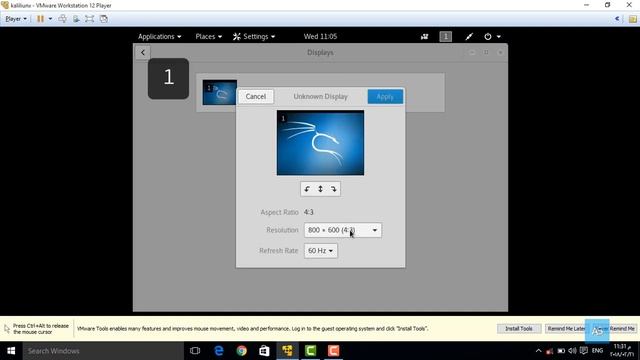Open the Applications menu in Kali
This screenshot has height=360, width=640.
tap(159, 36)
